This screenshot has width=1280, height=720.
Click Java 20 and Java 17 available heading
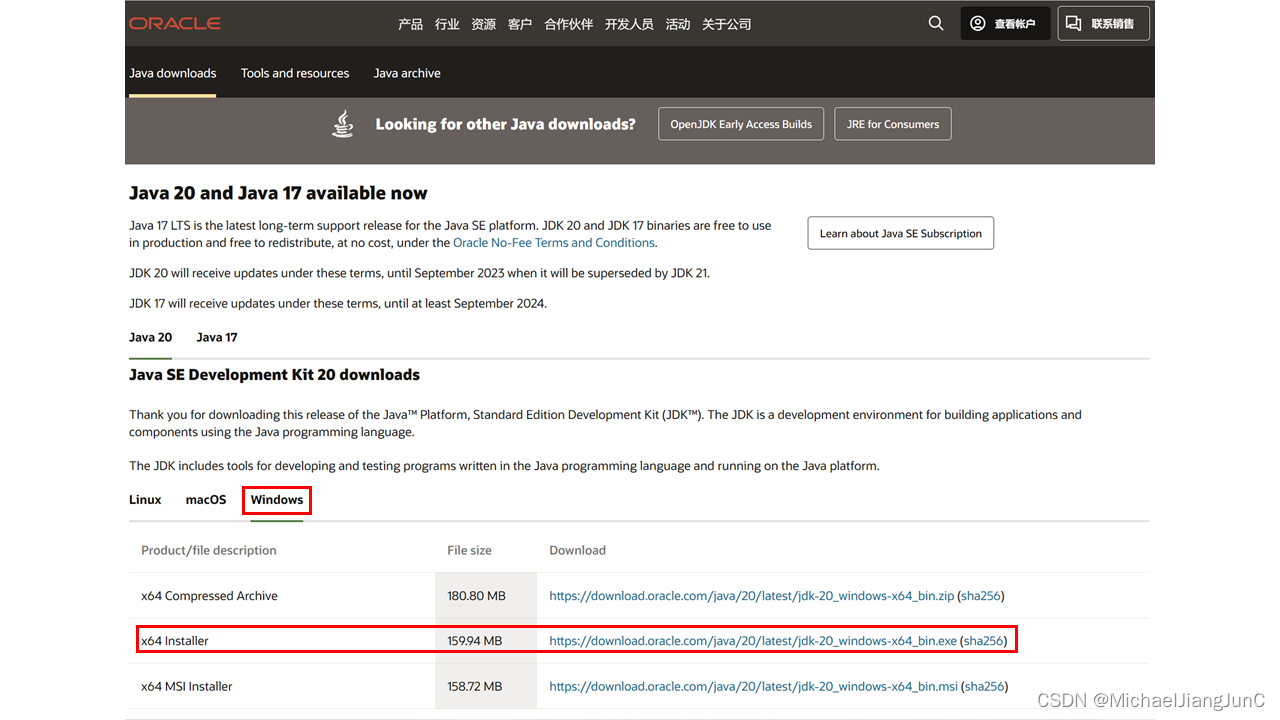point(278,193)
